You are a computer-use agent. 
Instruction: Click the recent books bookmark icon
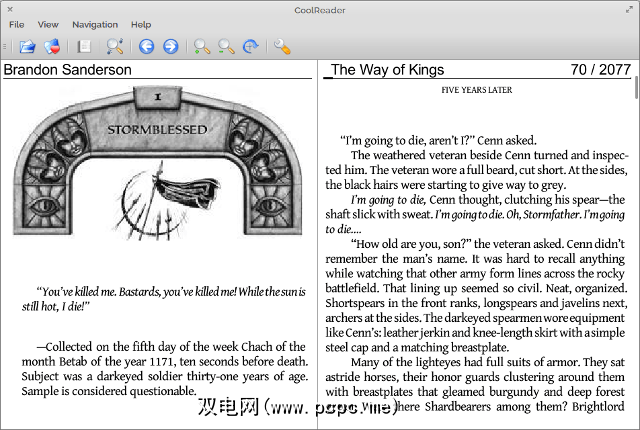coord(52,47)
